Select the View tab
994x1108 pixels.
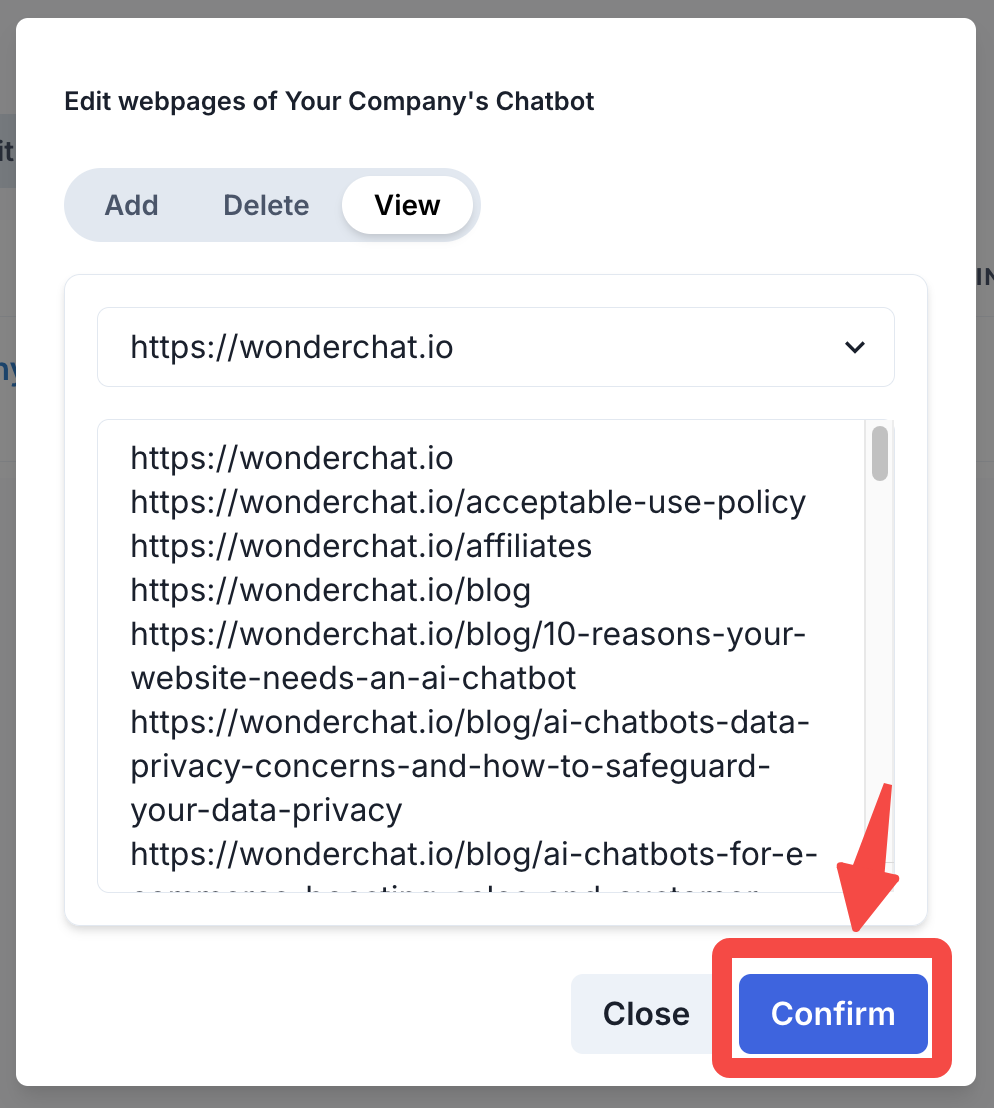[x=407, y=206]
